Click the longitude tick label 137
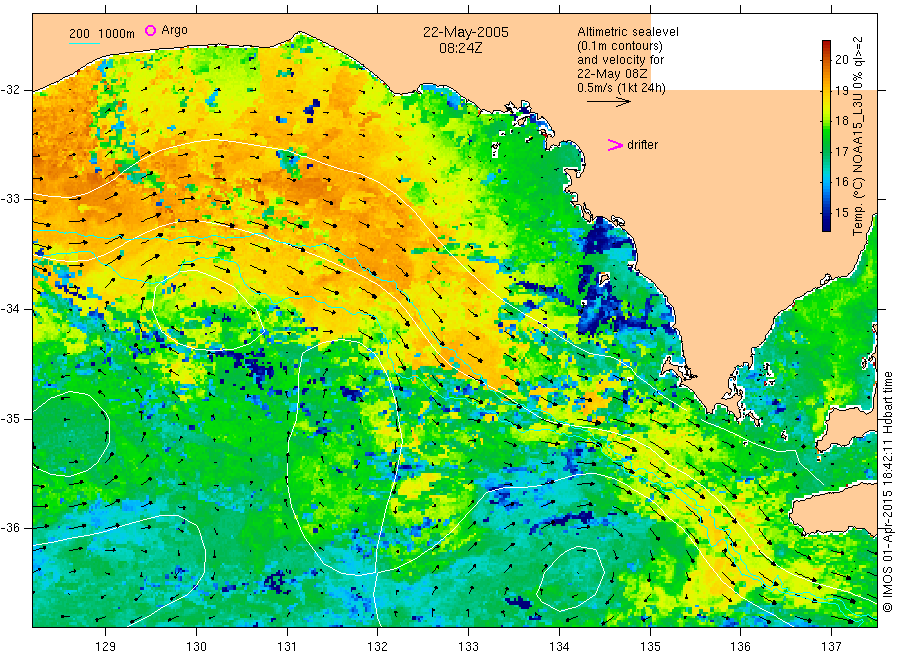 [x=831, y=647]
